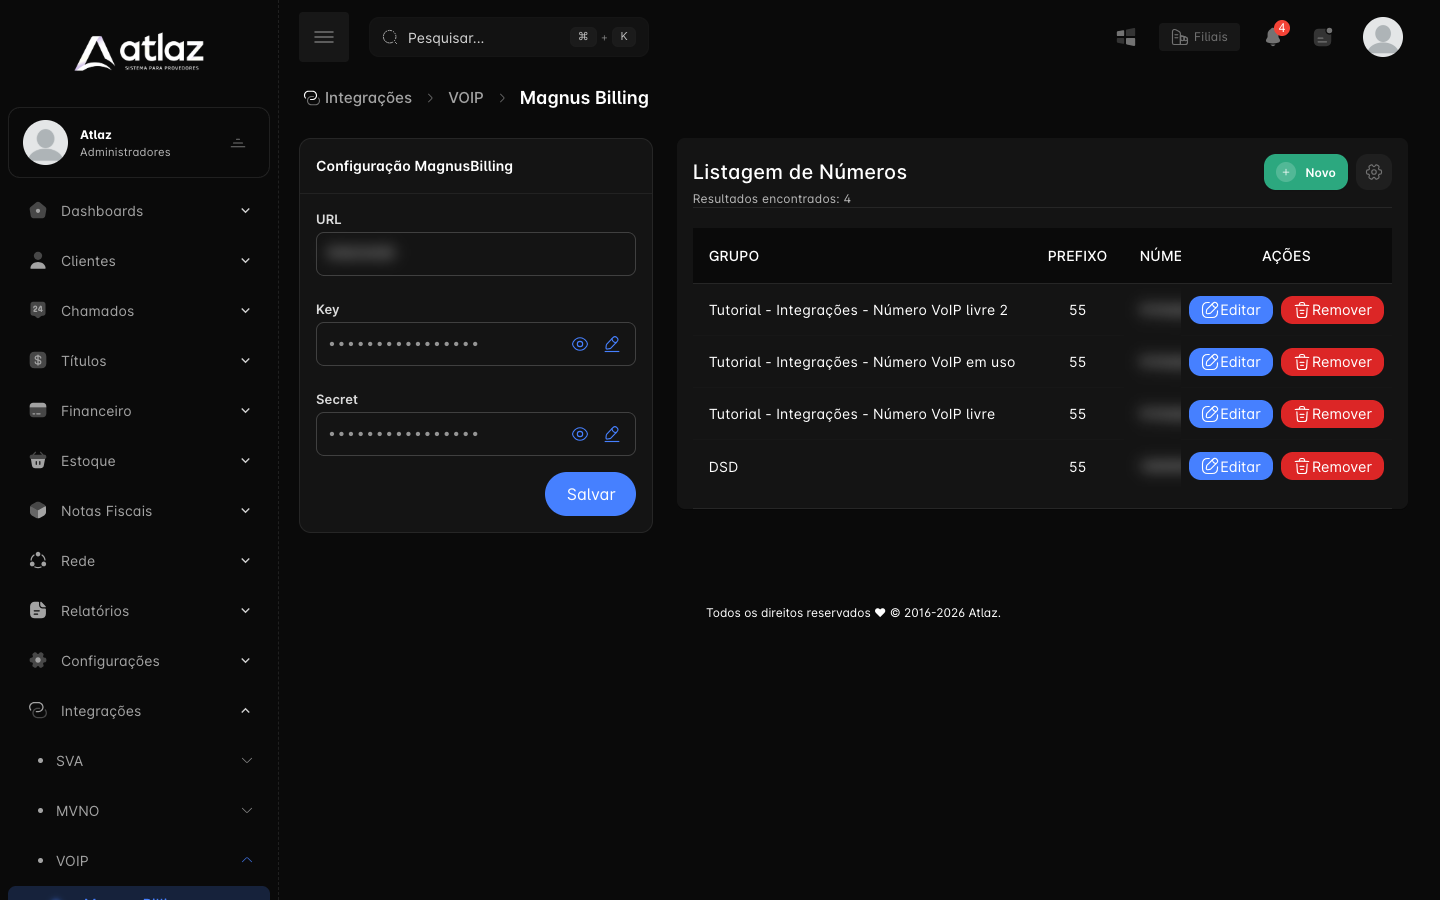
Task: Edit the Key field pencil icon
Action: tap(612, 344)
